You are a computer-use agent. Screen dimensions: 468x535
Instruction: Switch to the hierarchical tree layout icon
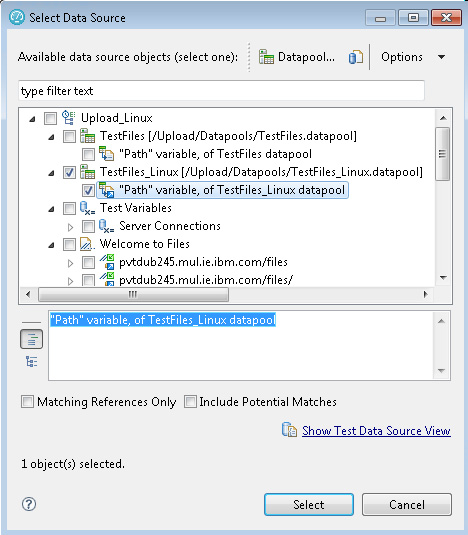(x=31, y=361)
